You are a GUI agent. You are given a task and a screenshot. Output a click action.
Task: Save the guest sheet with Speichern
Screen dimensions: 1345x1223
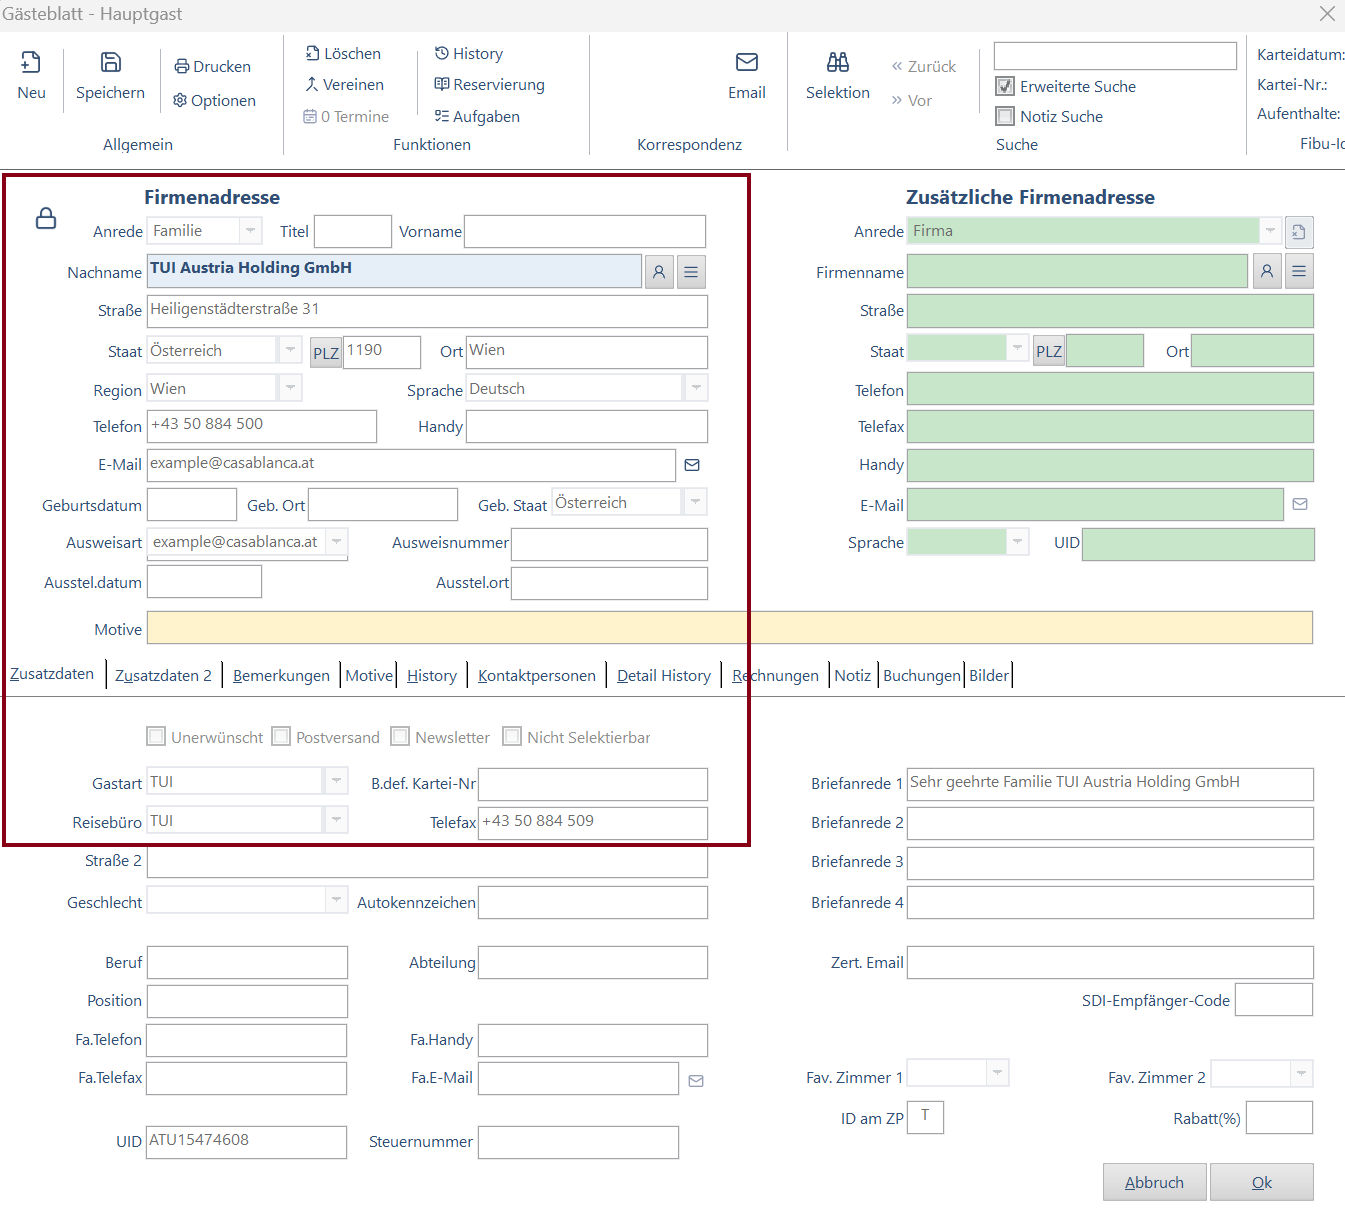[x=110, y=75]
